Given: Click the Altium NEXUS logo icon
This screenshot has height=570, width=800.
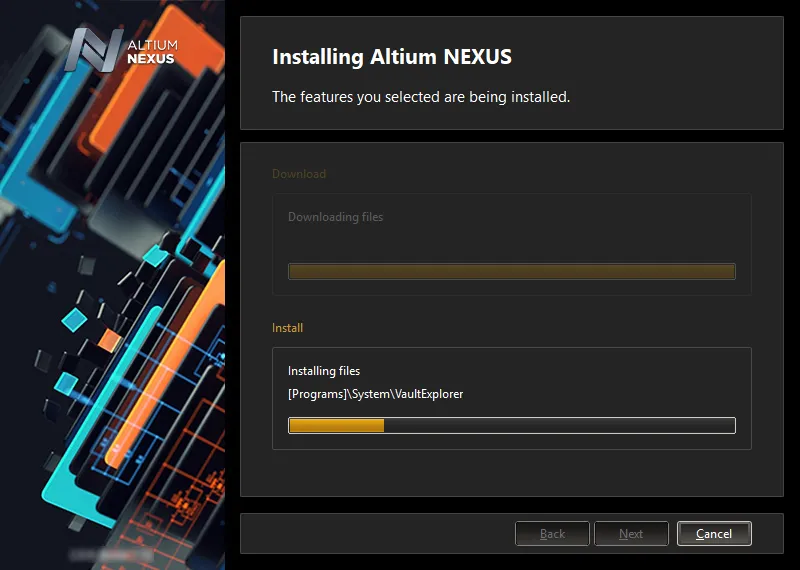Looking at the screenshot, I should pyautogui.click(x=94, y=49).
